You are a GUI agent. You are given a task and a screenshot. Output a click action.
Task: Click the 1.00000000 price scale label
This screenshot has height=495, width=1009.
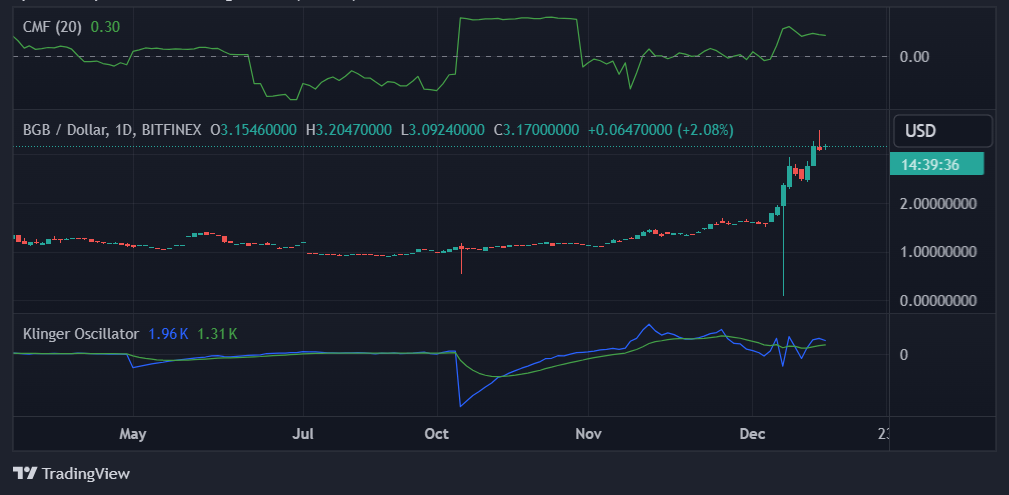click(x=936, y=252)
